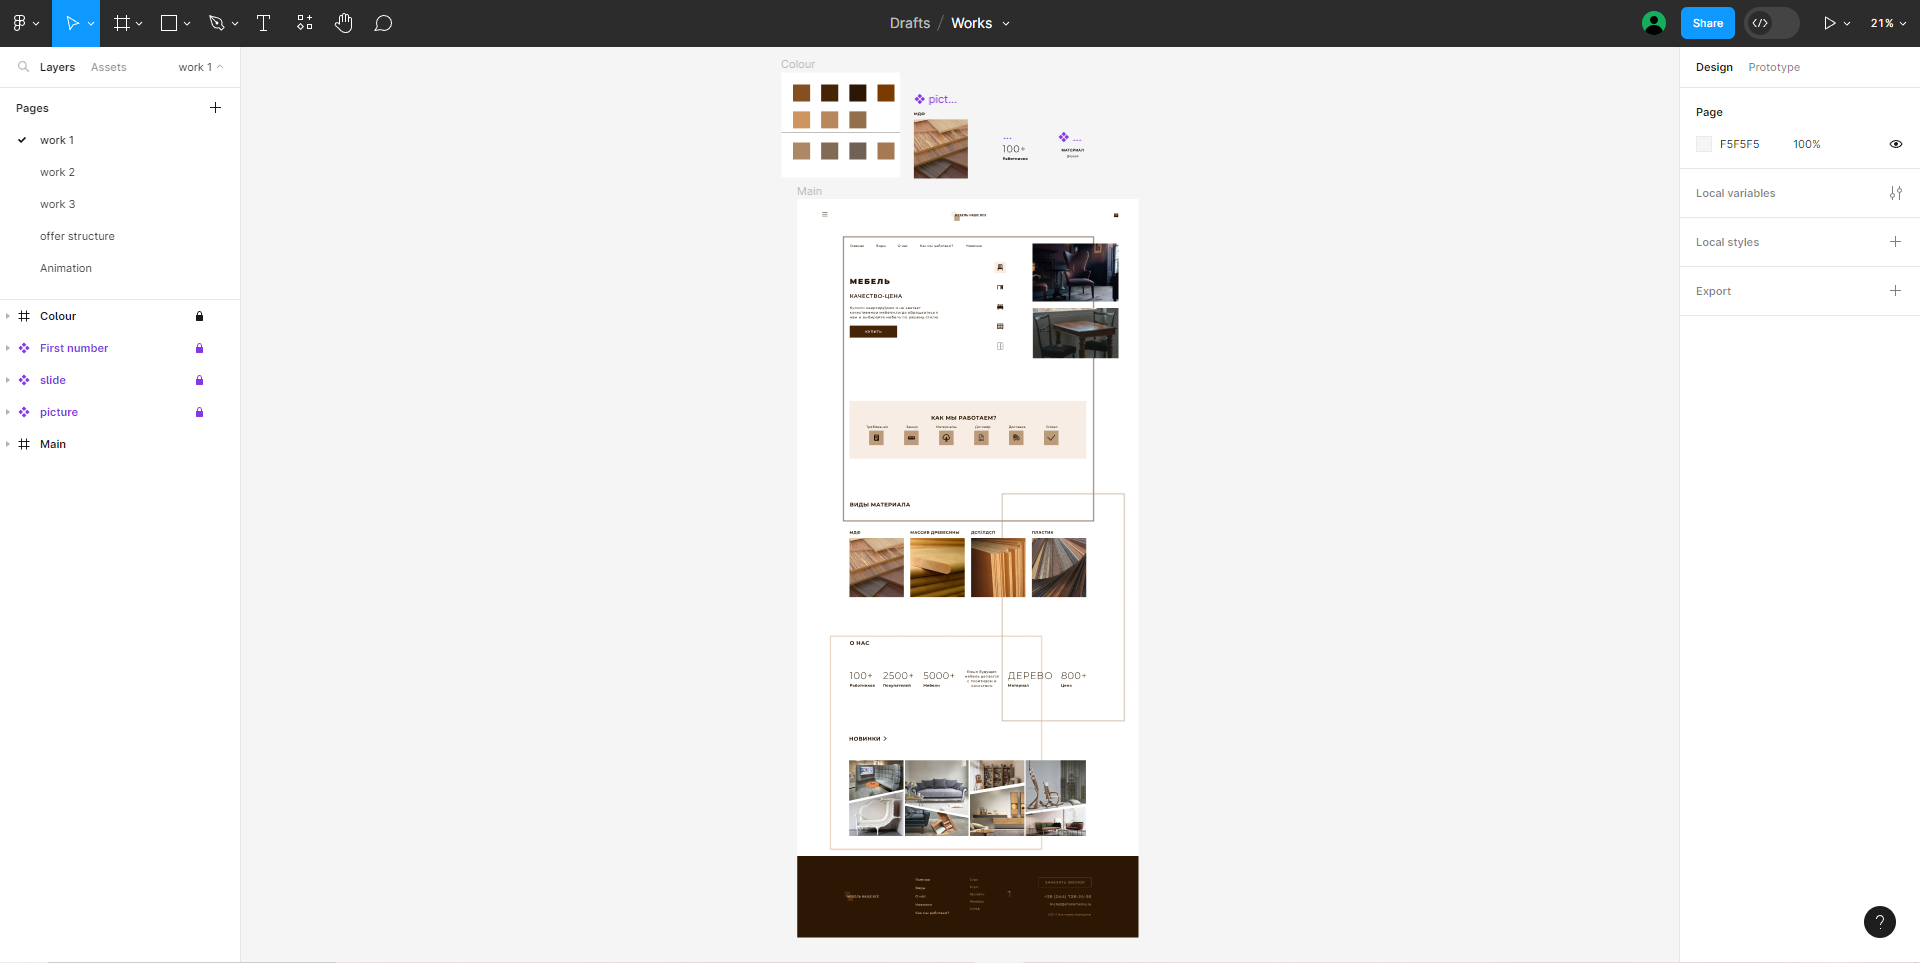Image resolution: width=1920 pixels, height=963 pixels.
Task: Switch to the Assets tab
Action: [108, 67]
